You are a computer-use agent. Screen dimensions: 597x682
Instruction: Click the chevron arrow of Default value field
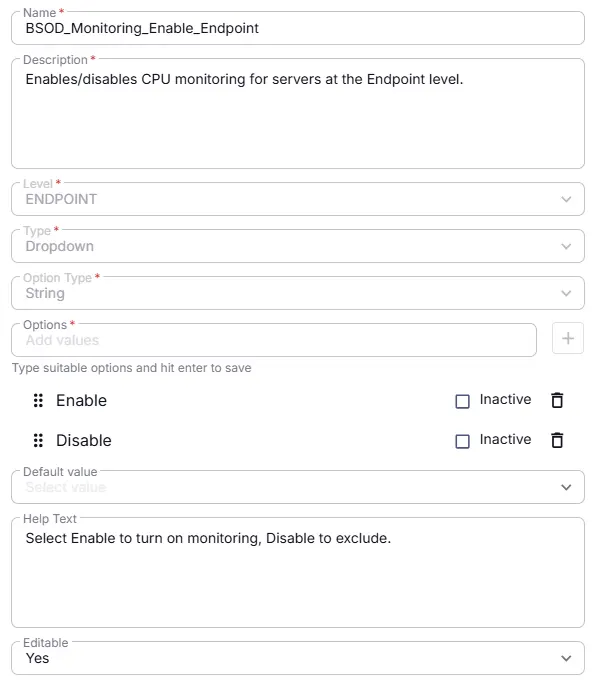566,487
